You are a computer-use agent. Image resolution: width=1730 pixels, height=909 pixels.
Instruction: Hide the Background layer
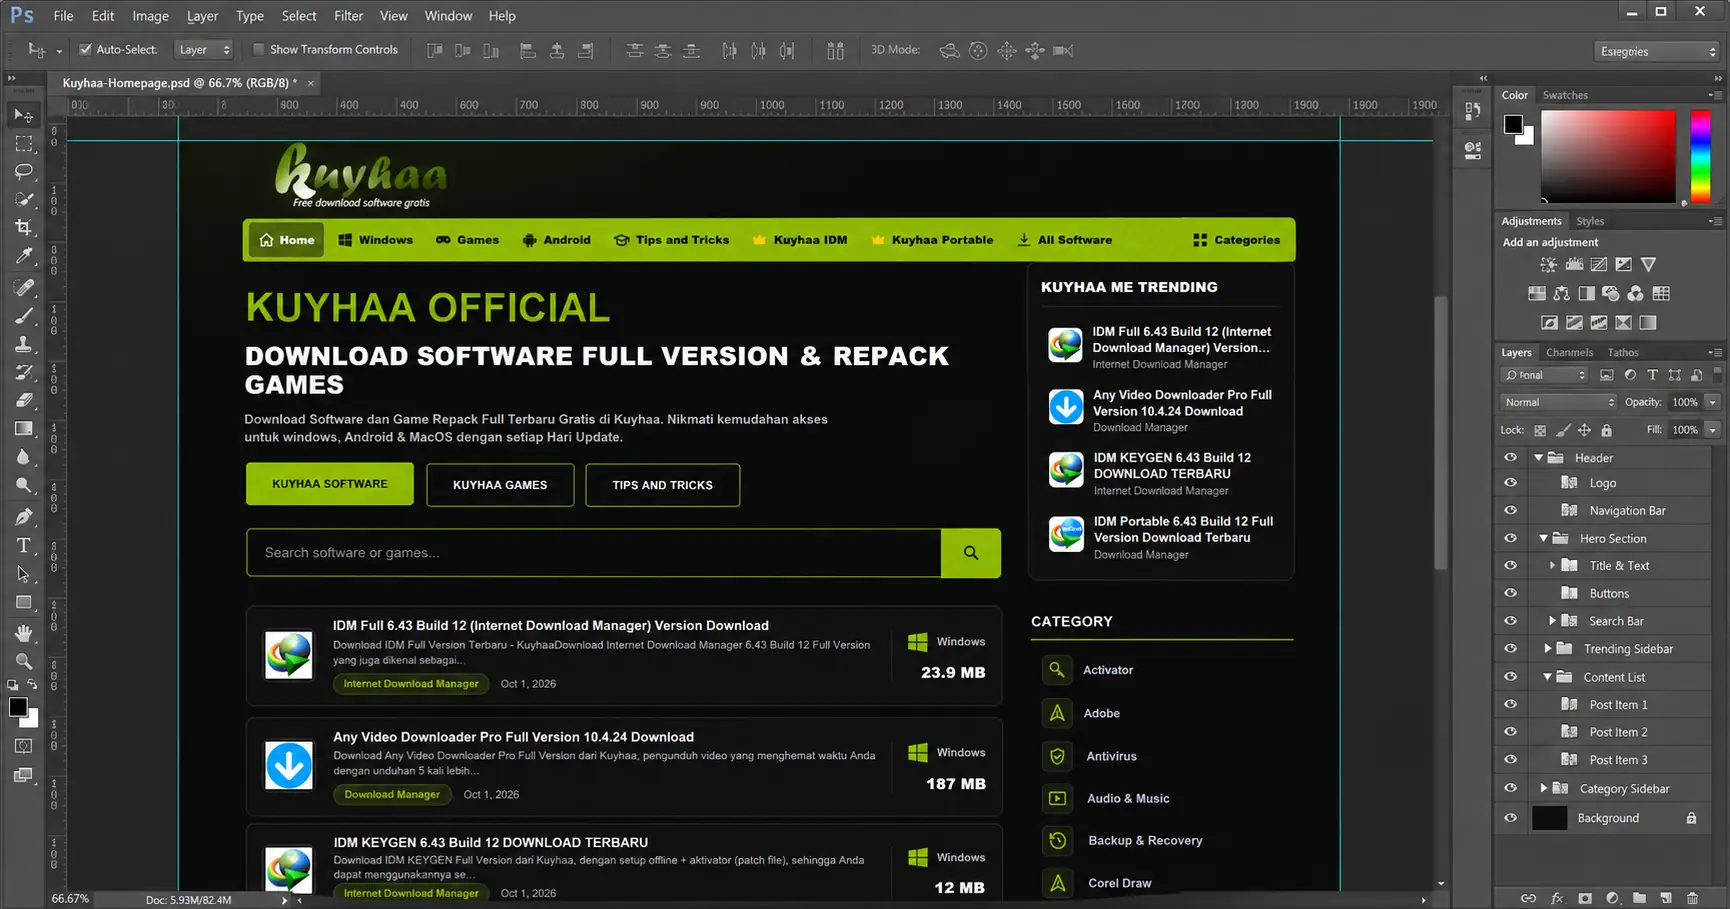pos(1510,818)
